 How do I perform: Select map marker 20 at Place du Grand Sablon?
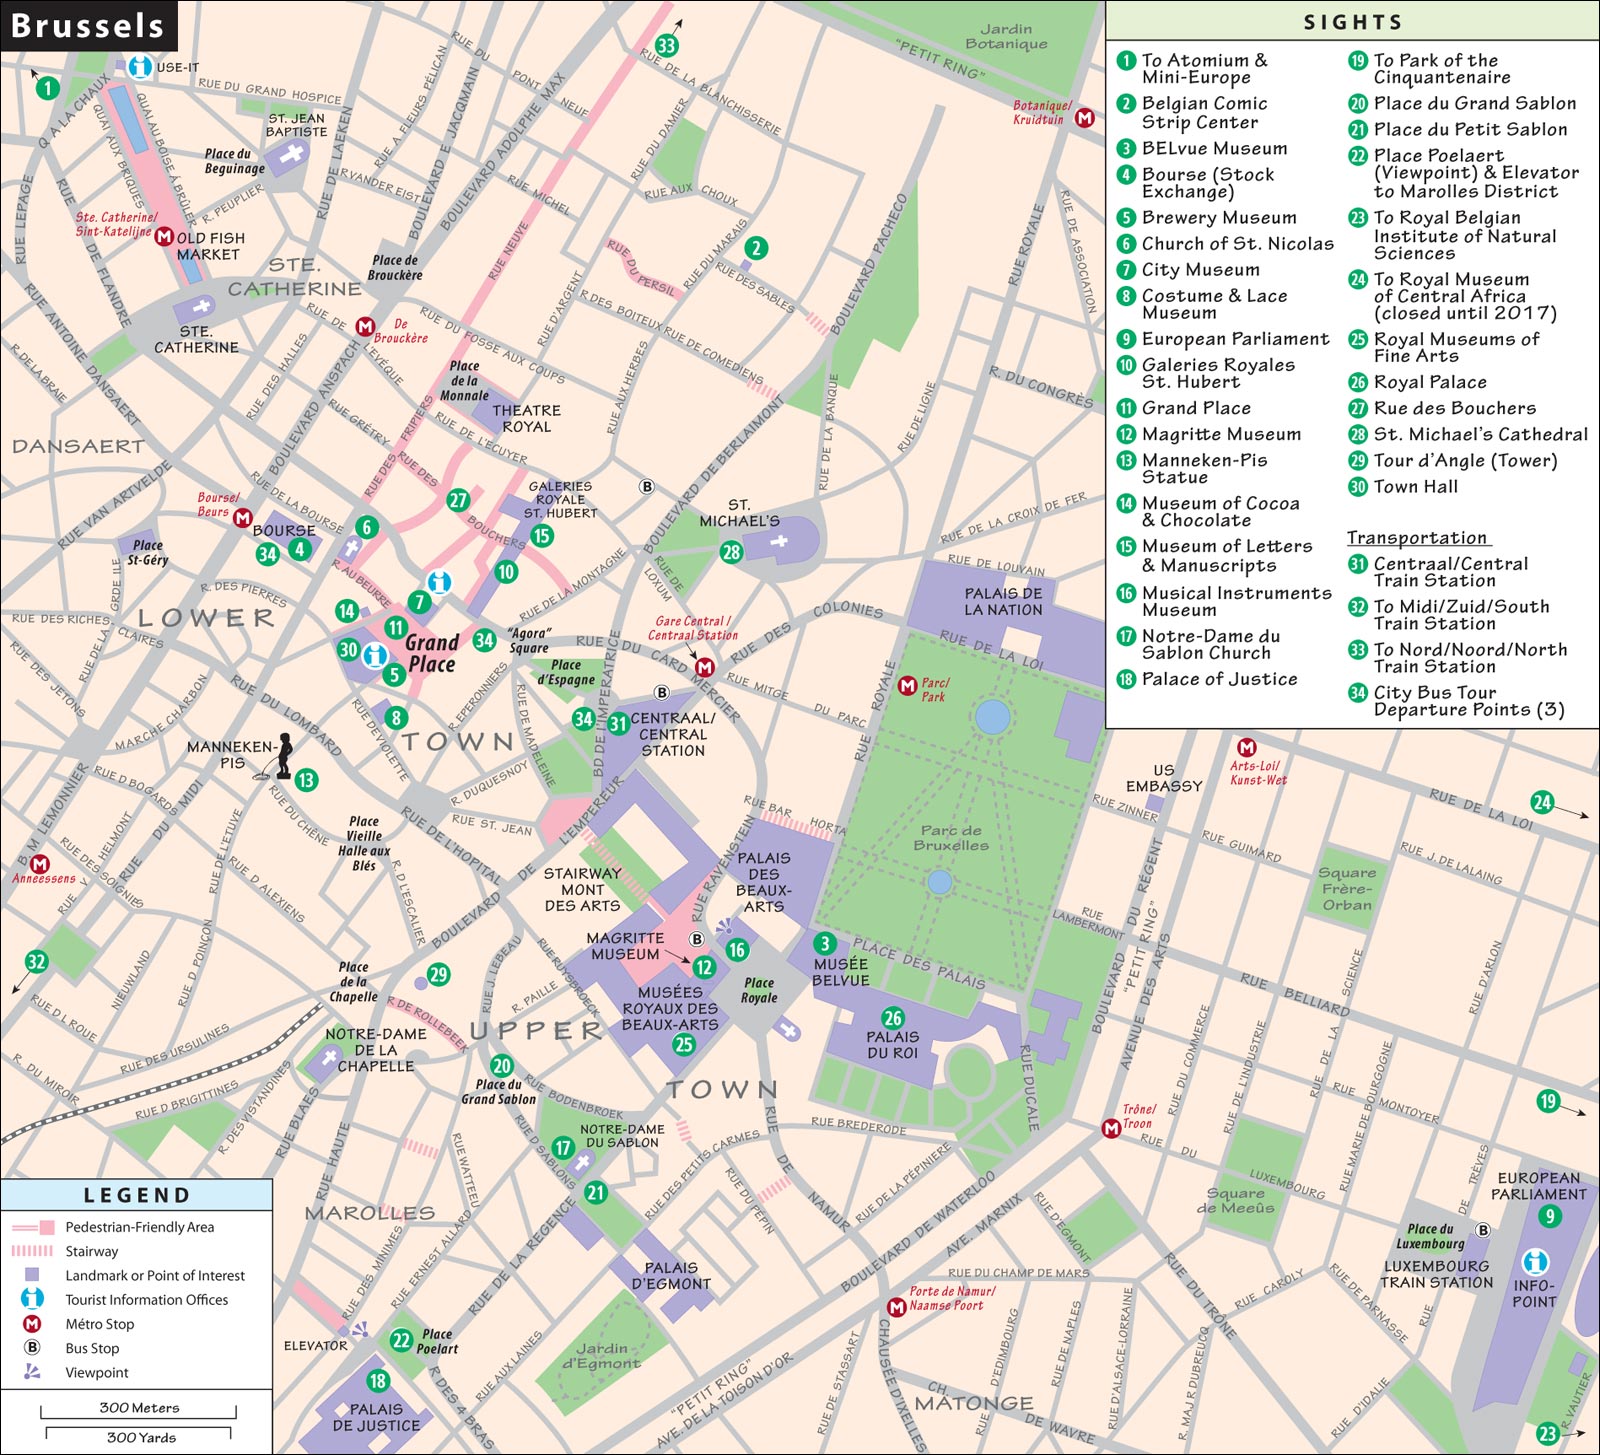pos(502,1066)
